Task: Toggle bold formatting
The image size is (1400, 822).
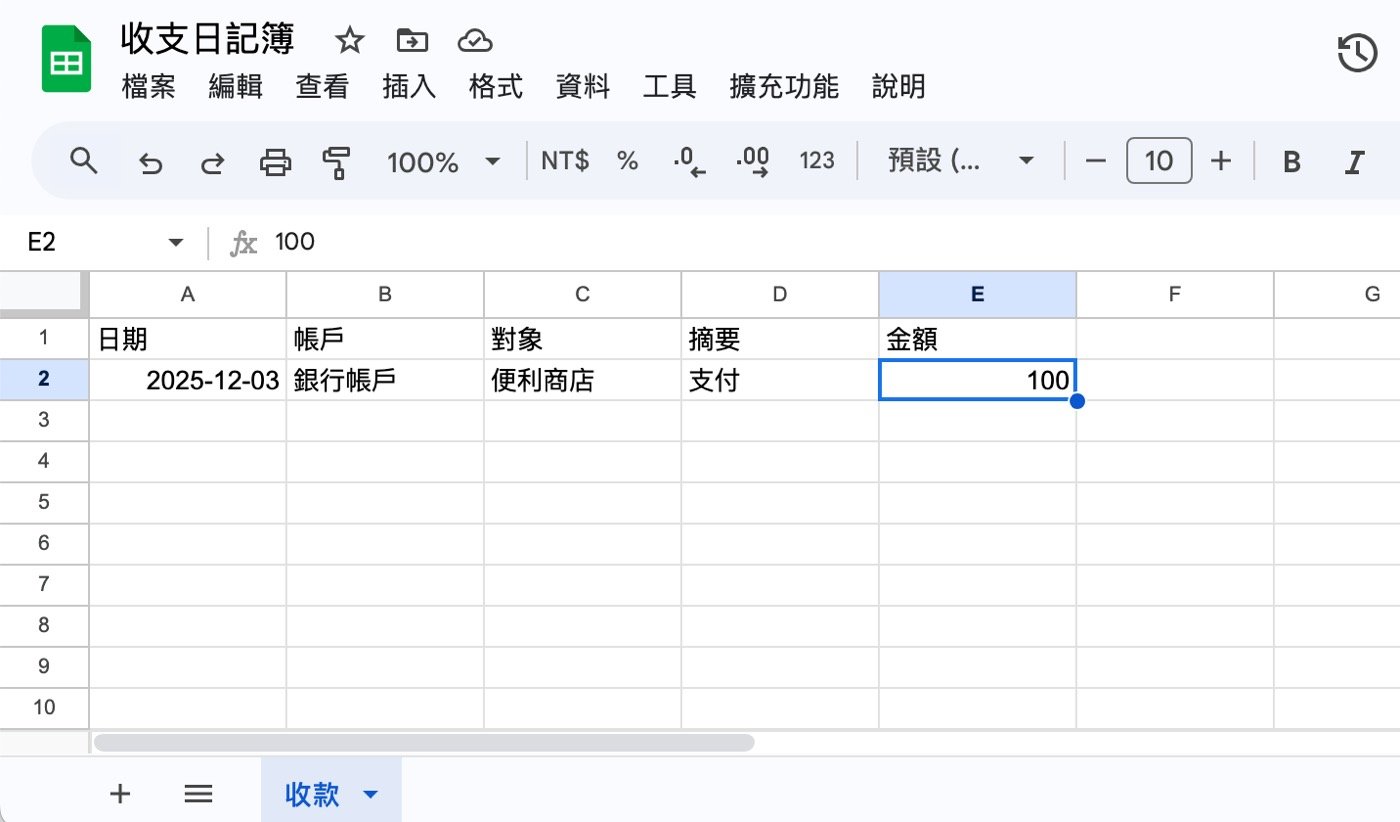Action: click(1292, 160)
